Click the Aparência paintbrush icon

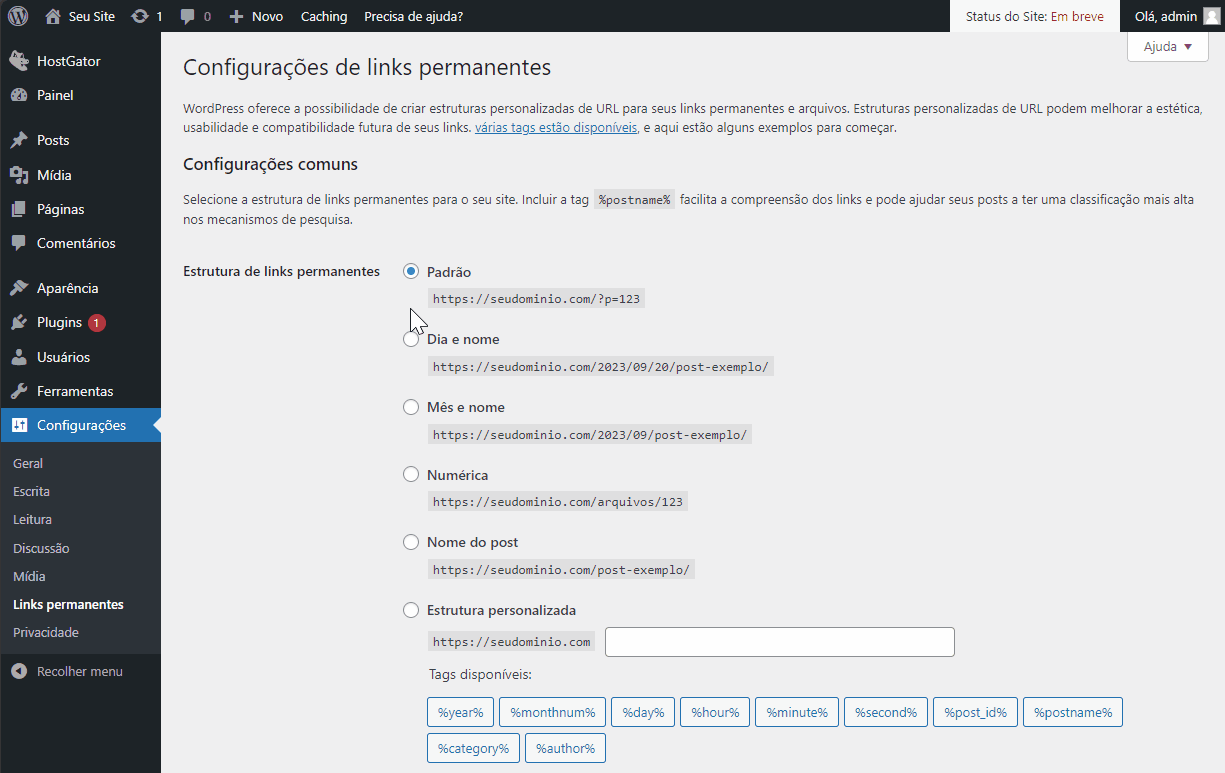[19, 288]
